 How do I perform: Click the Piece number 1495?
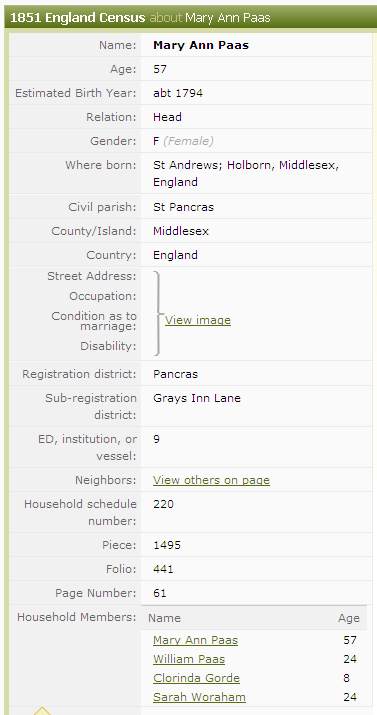point(167,545)
